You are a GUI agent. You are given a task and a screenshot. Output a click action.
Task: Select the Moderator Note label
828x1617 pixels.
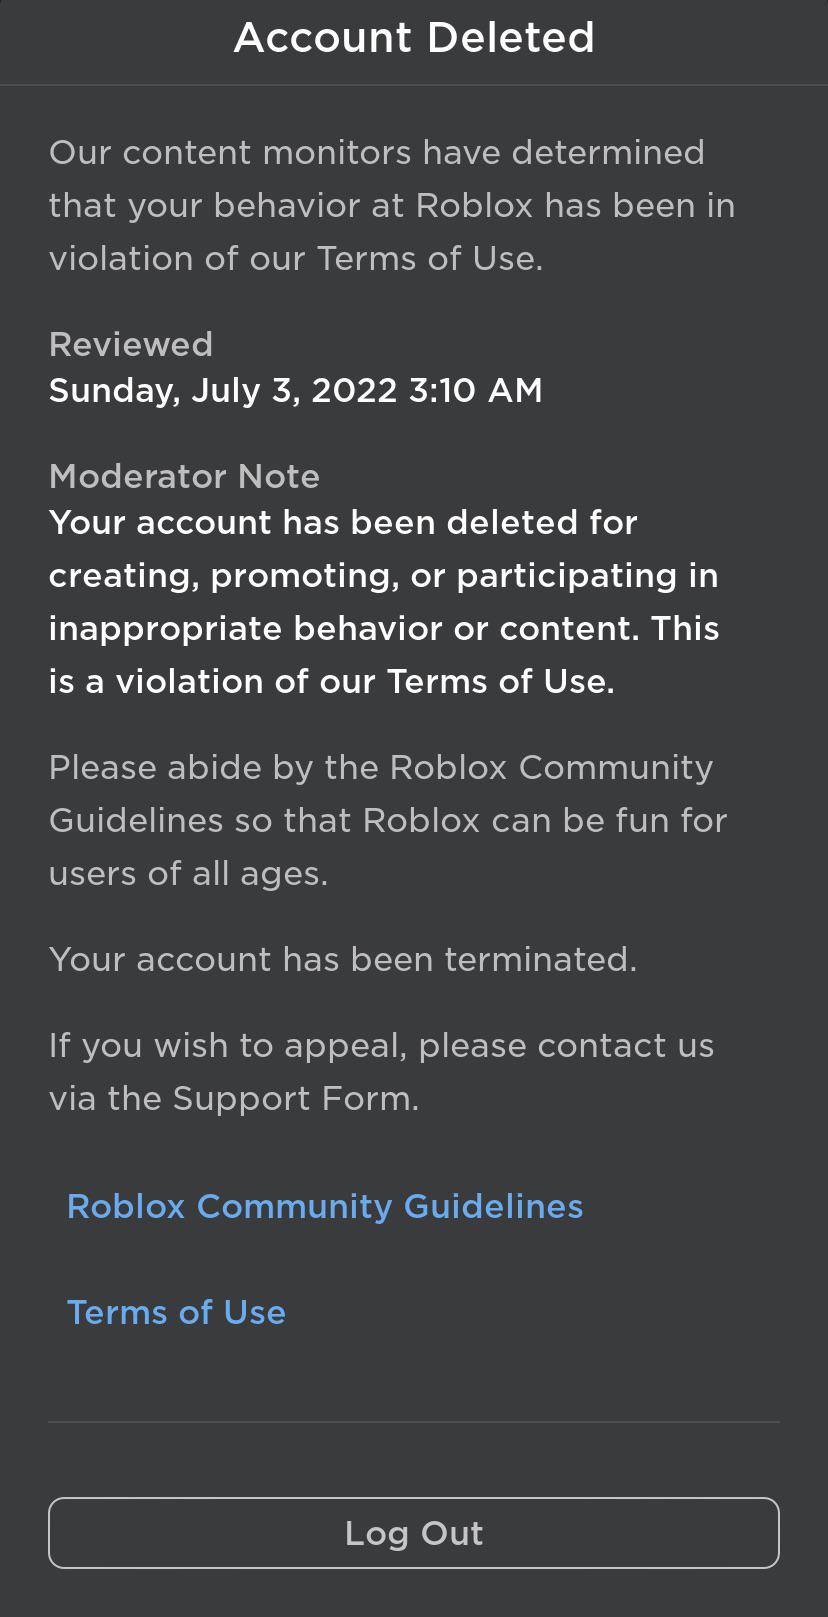pyautogui.click(x=184, y=477)
